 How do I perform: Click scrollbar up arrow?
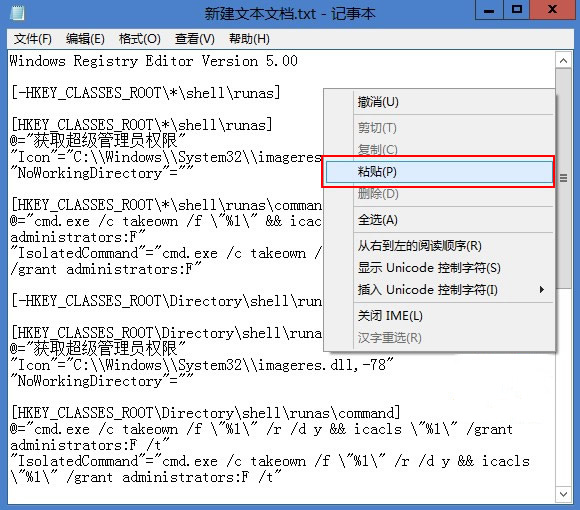point(564,60)
